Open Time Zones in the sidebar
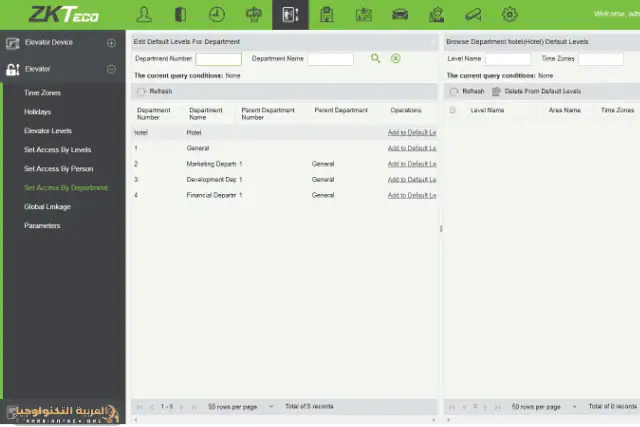Image resolution: width=640 pixels, height=427 pixels. click(x=42, y=93)
